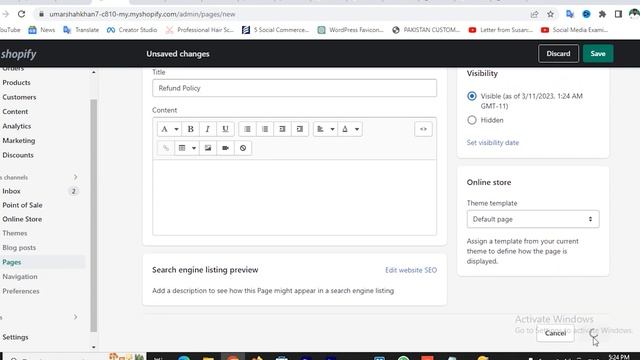Click into the content text area
Image resolution: width=640 pixels, height=360 pixels.
(294, 197)
